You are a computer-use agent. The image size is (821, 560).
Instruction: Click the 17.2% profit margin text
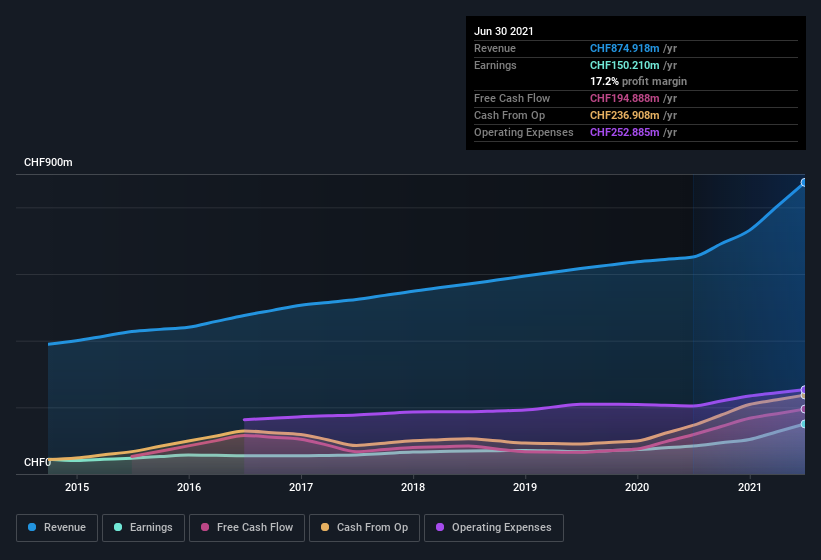(638, 81)
